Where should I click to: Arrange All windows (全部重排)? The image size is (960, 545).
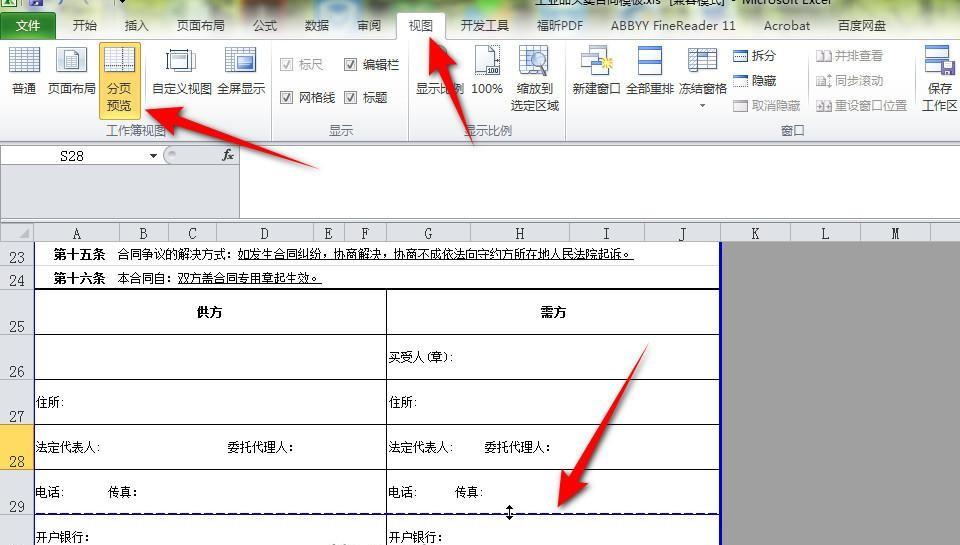coord(650,70)
